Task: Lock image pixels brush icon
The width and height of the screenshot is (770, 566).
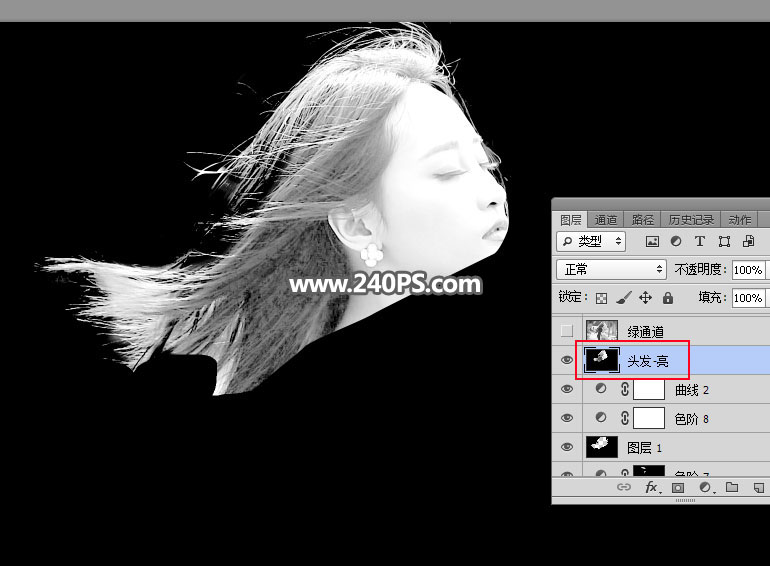Action: click(624, 297)
